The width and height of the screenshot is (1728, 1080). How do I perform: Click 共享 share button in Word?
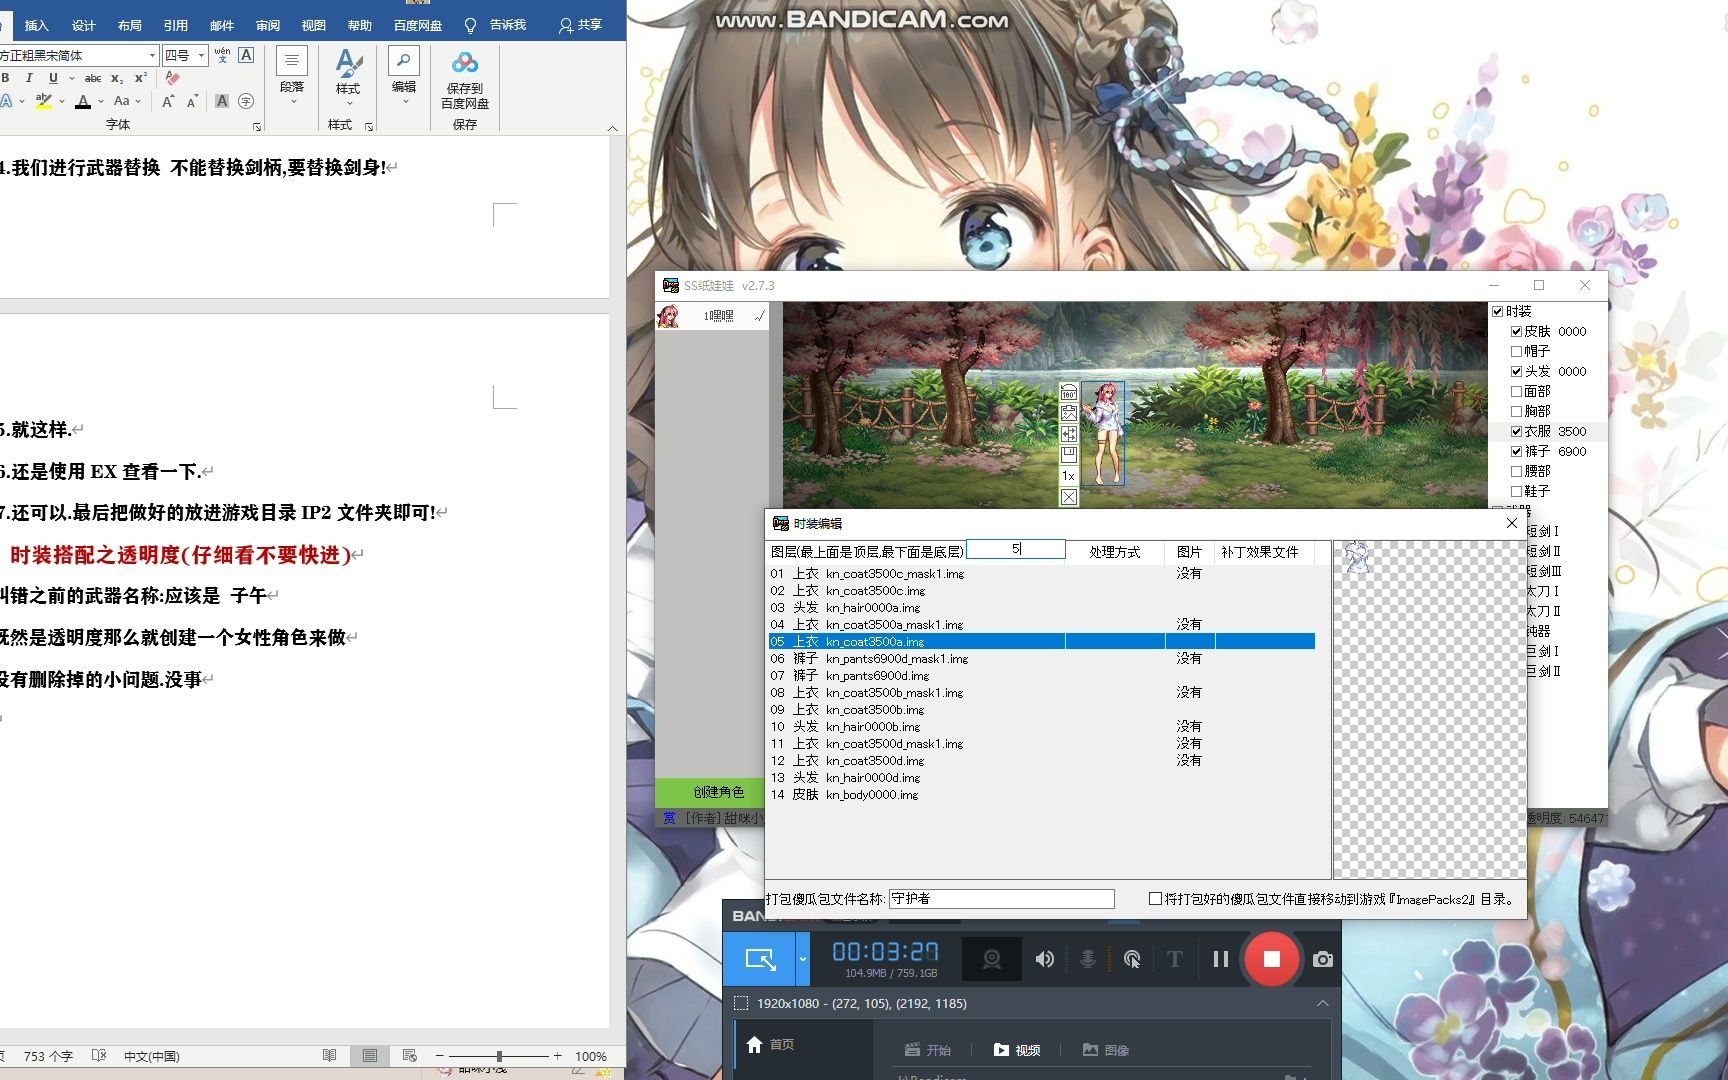[581, 25]
